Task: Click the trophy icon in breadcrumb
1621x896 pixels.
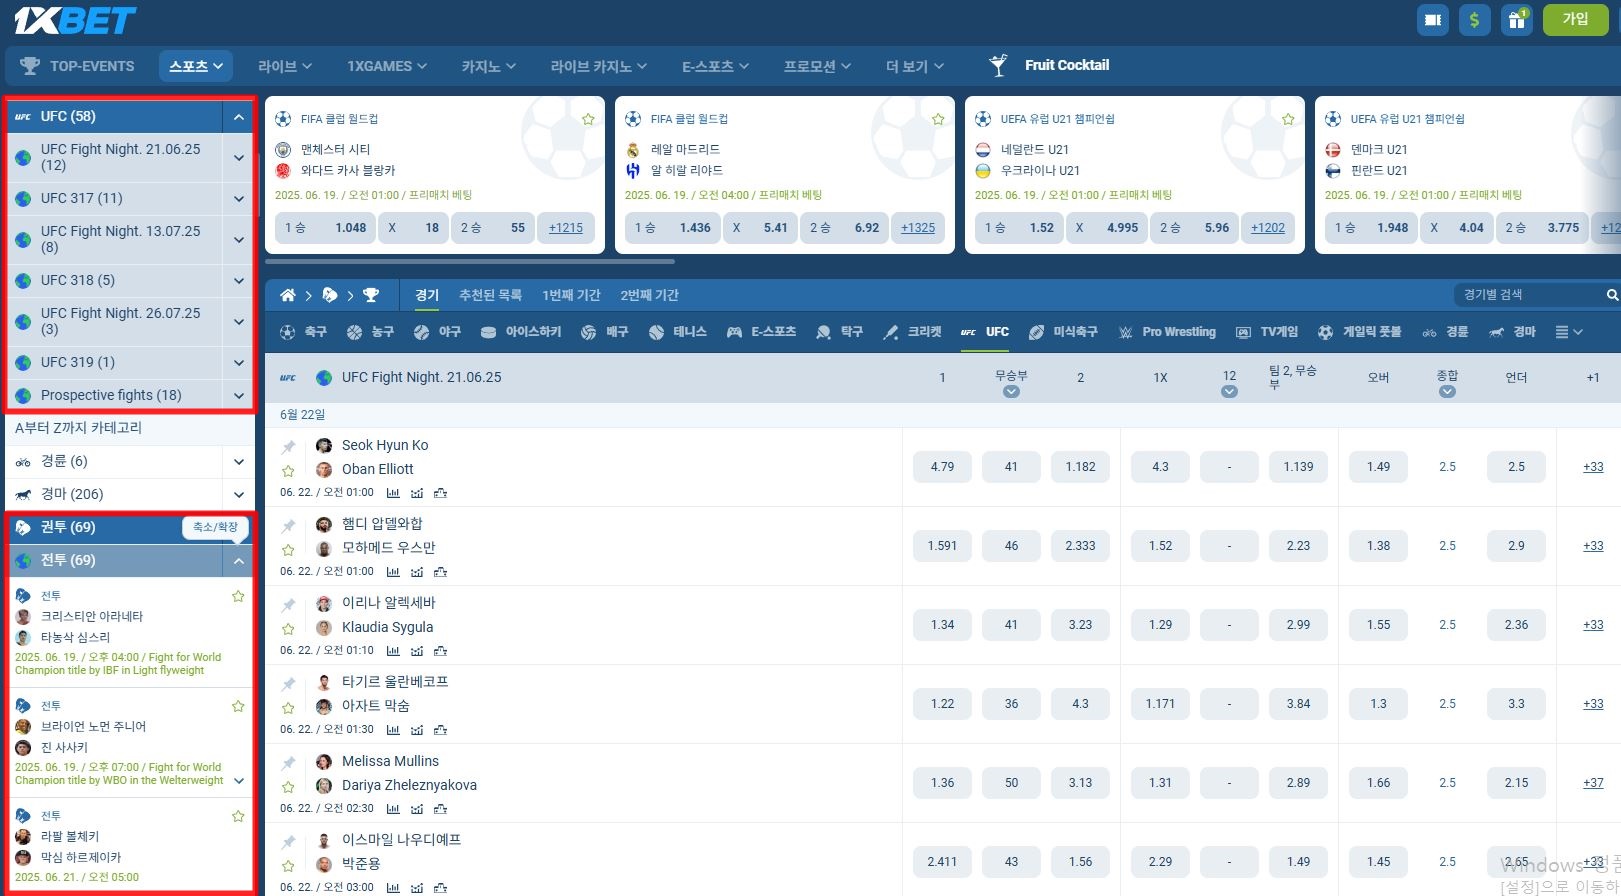Action: [371, 295]
